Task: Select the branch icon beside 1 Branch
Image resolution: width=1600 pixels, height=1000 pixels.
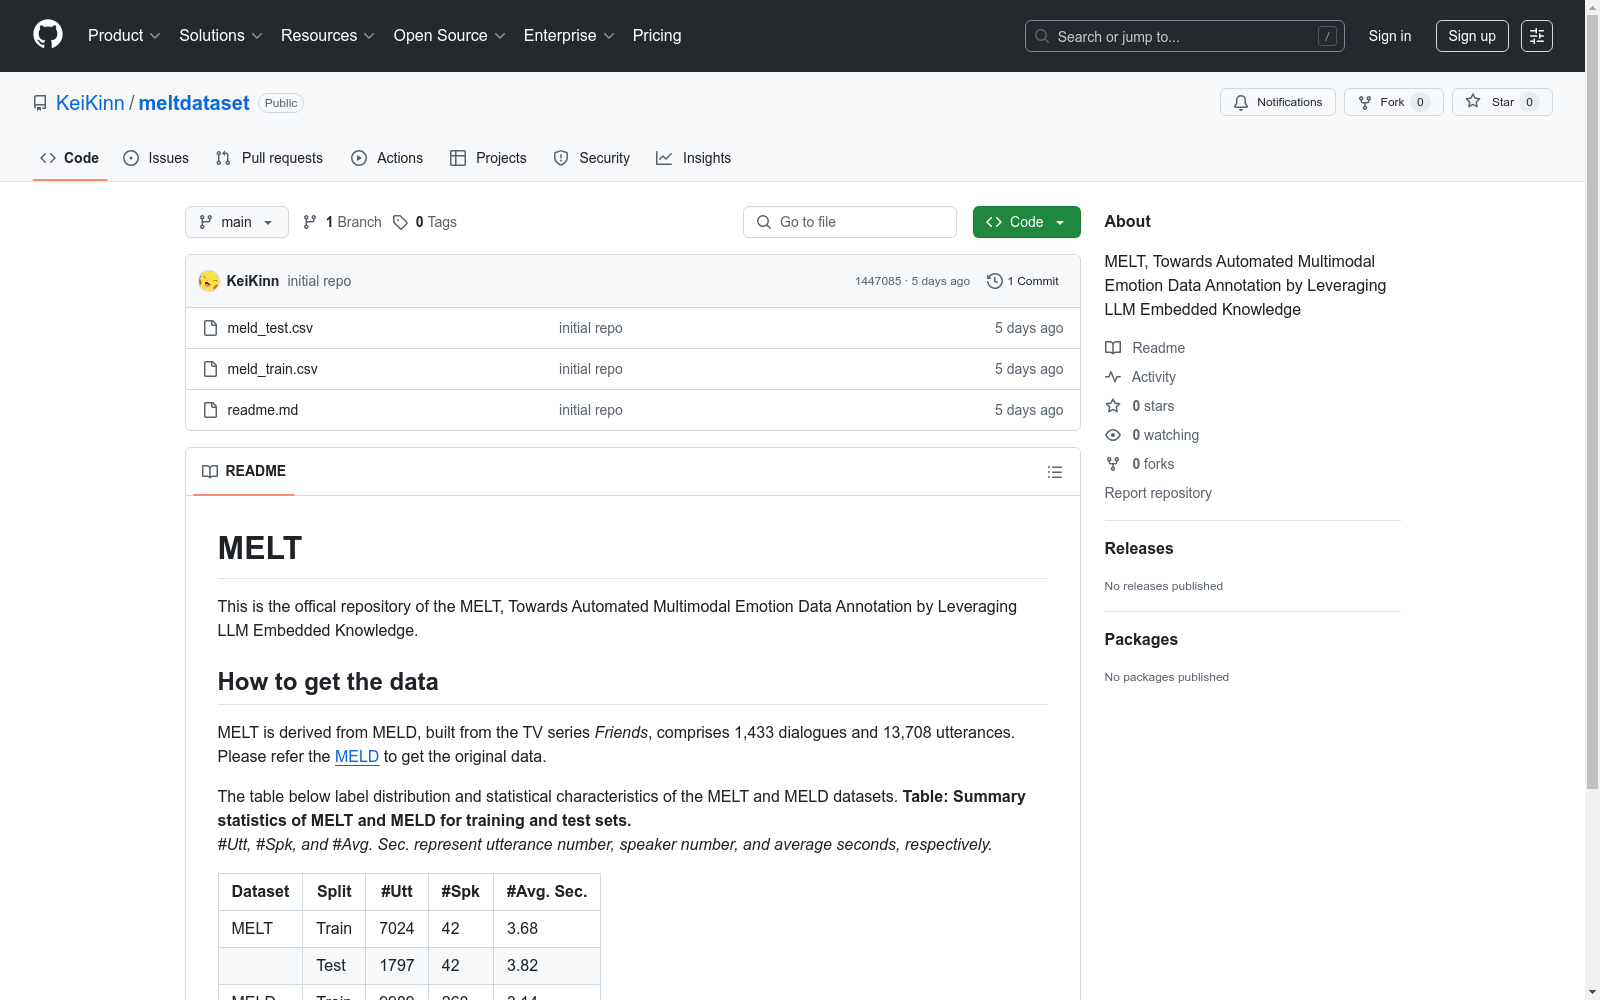Action: (x=310, y=222)
